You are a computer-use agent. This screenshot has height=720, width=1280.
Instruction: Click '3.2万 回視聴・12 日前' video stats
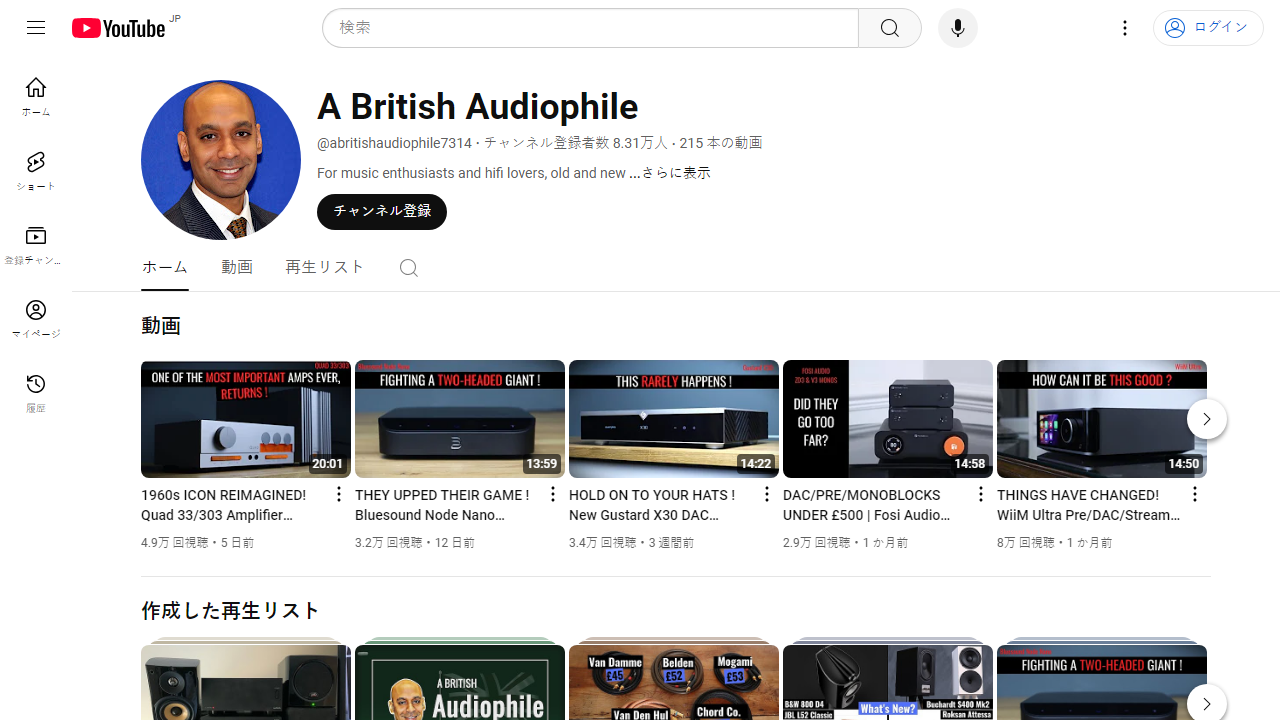pos(415,543)
